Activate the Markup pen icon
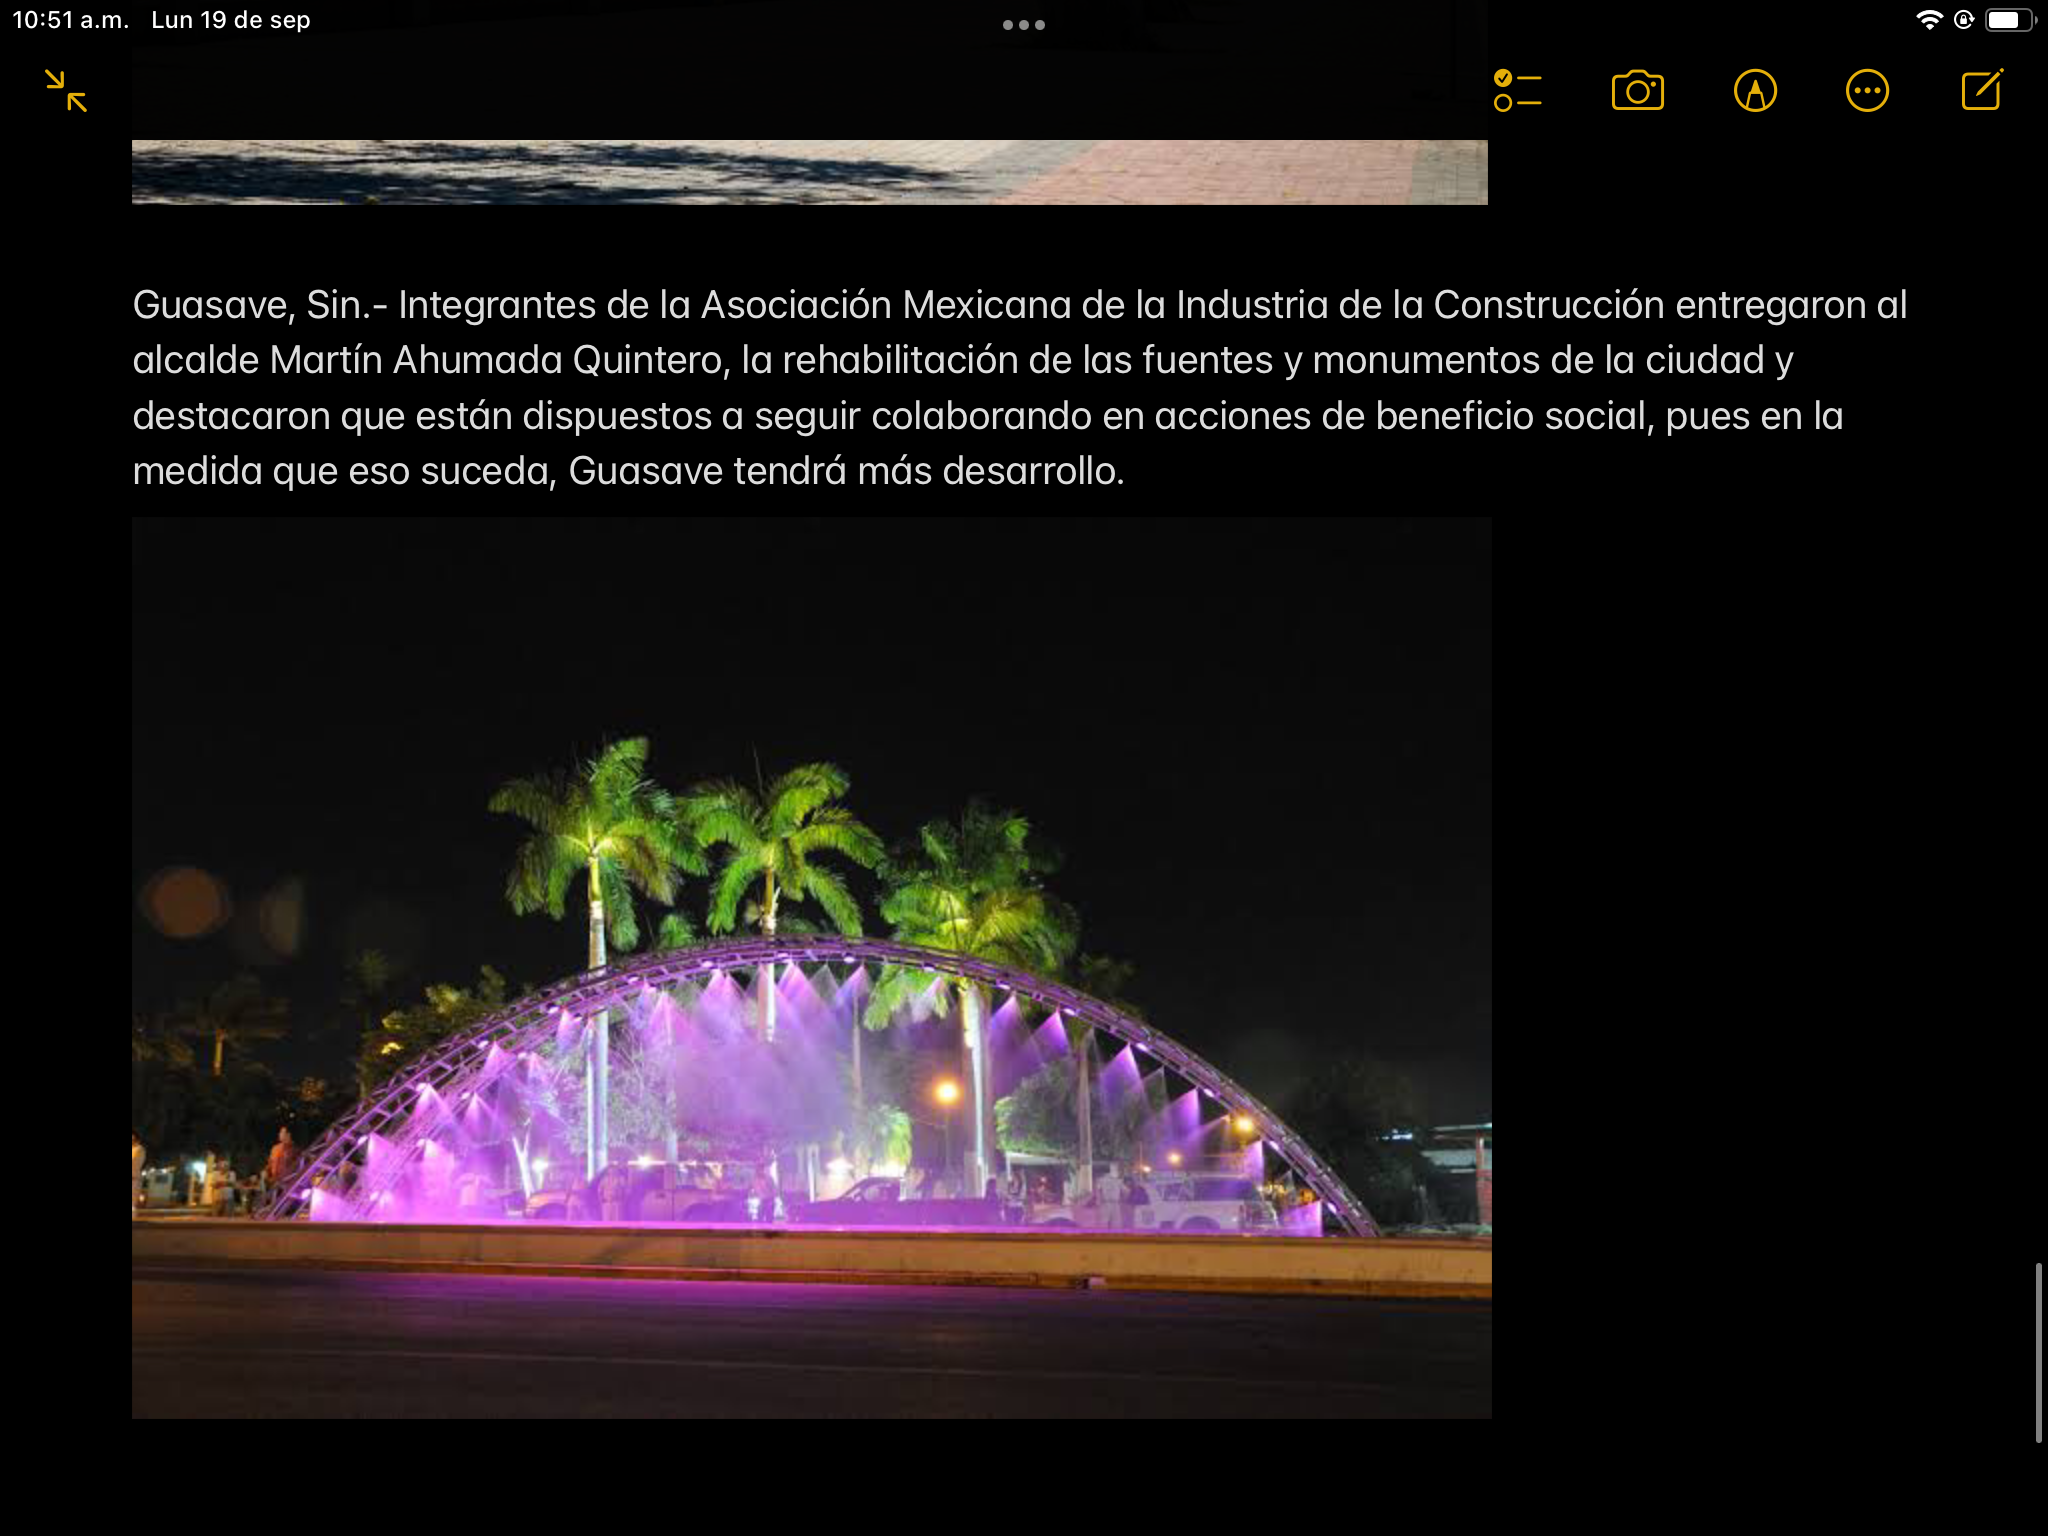 [x=1755, y=91]
